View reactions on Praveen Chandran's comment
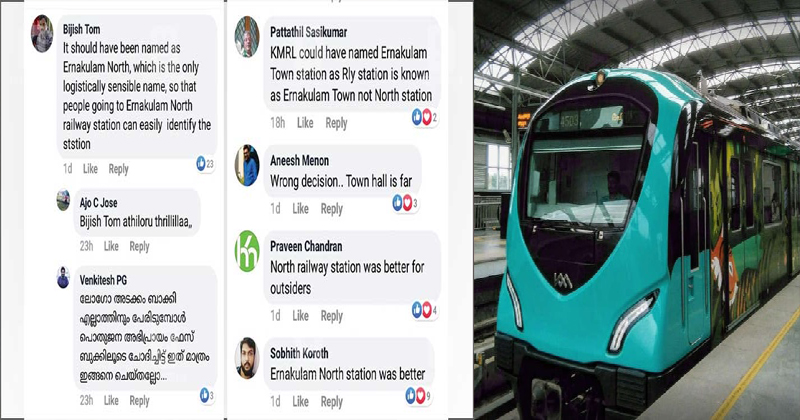800x420 pixels. tap(426, 310)
